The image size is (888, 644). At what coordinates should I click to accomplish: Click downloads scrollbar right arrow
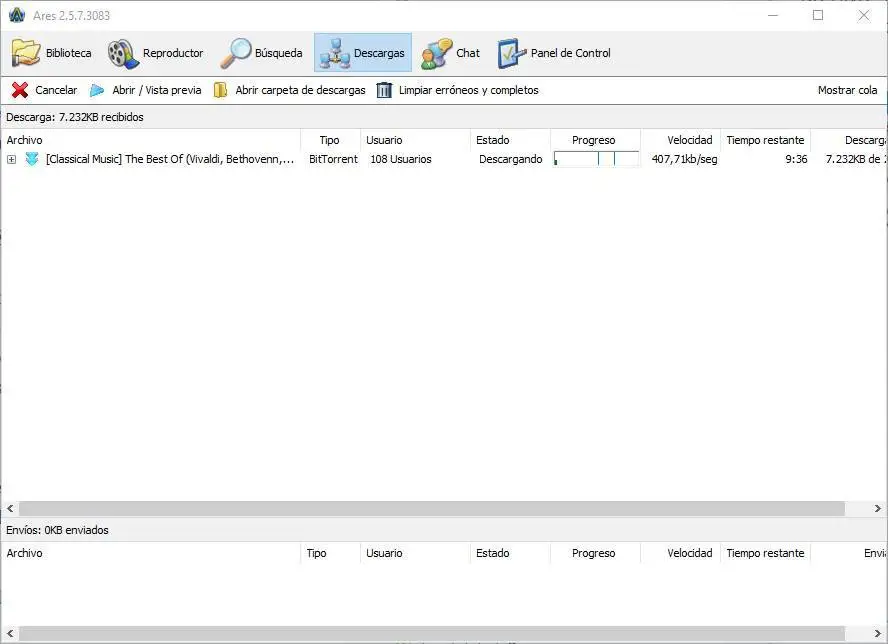coord(878,508)
